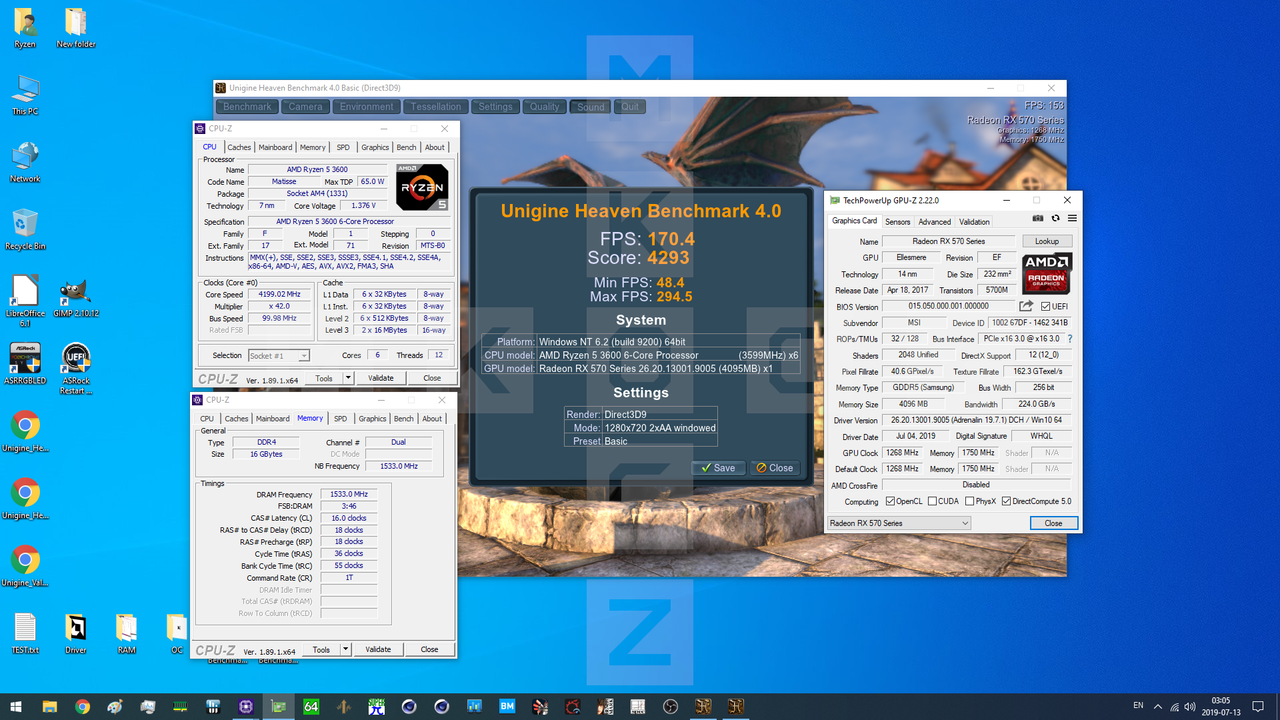Viewport: 1280px width, 720px height.
Task: Open the Socket #1 selection dropdown in CPU-Z
Action: [x=279, y=355]
